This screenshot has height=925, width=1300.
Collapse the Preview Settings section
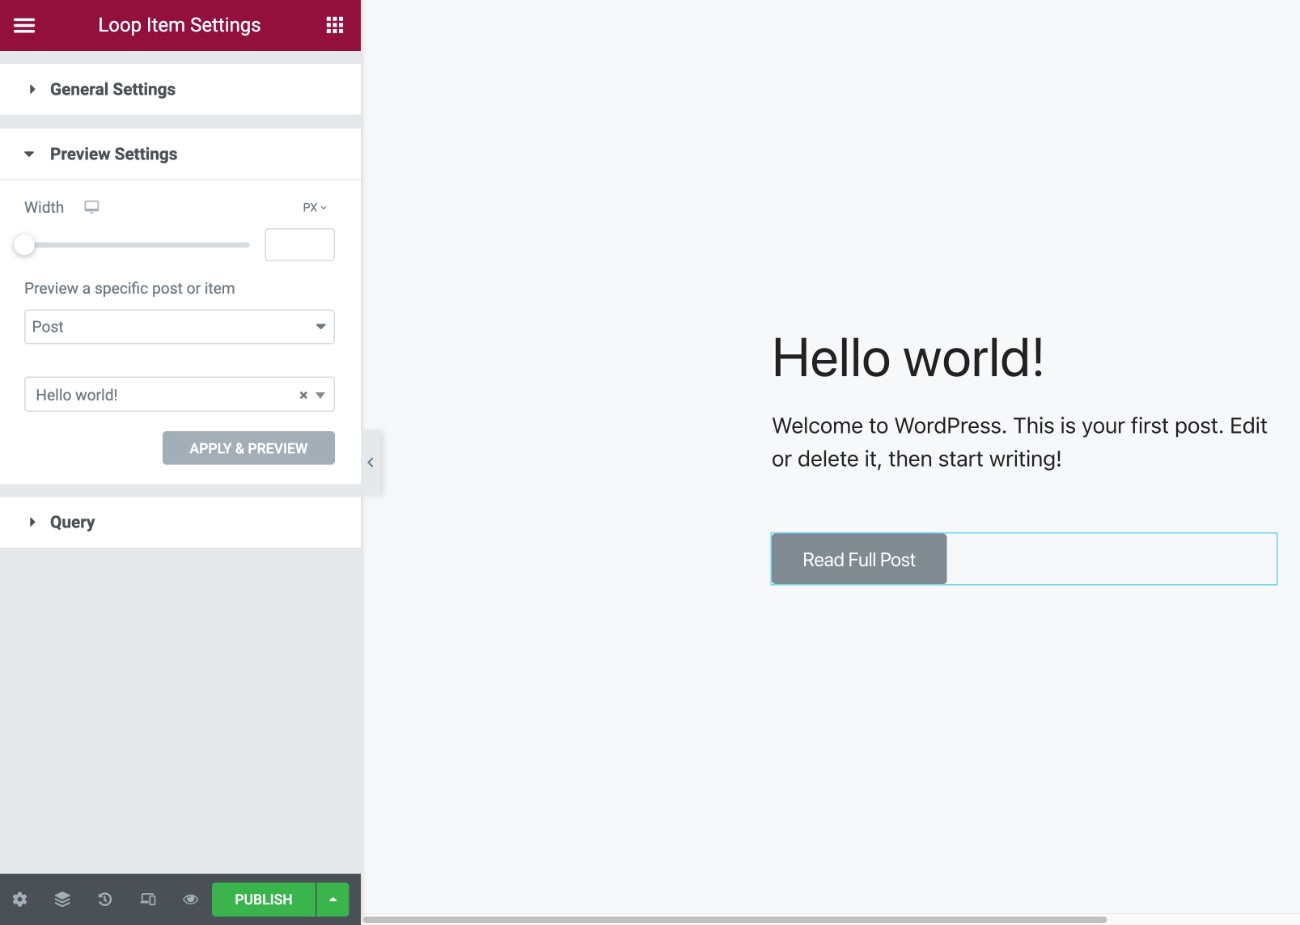pos(114,153)
